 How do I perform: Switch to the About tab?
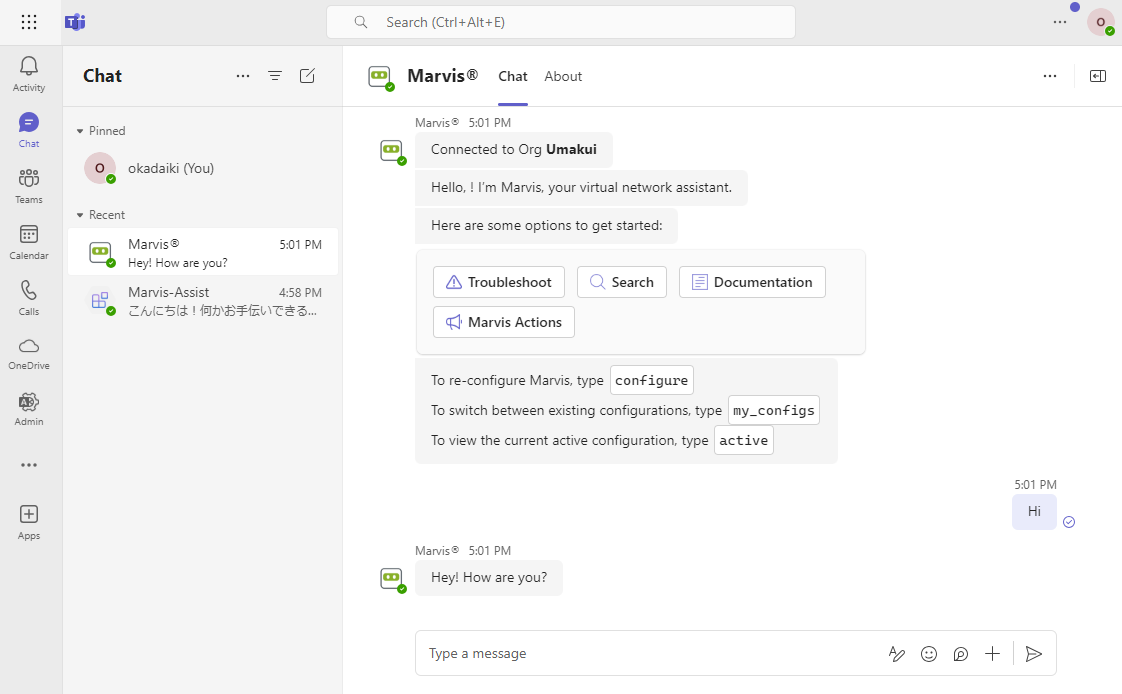click(563, 76)
